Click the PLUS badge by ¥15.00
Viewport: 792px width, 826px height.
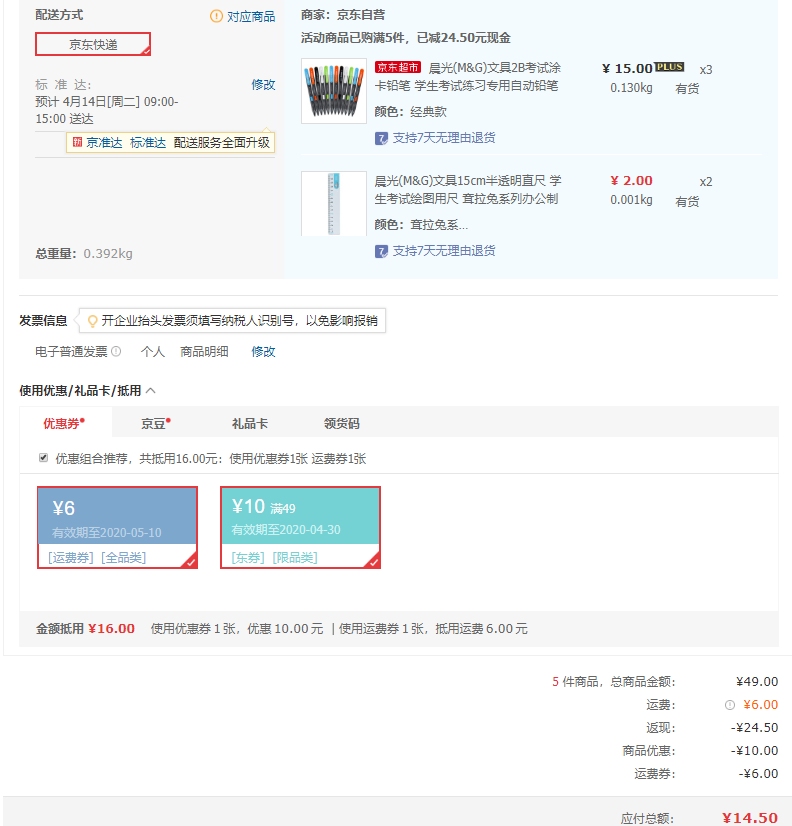click(x=669, y=67)
